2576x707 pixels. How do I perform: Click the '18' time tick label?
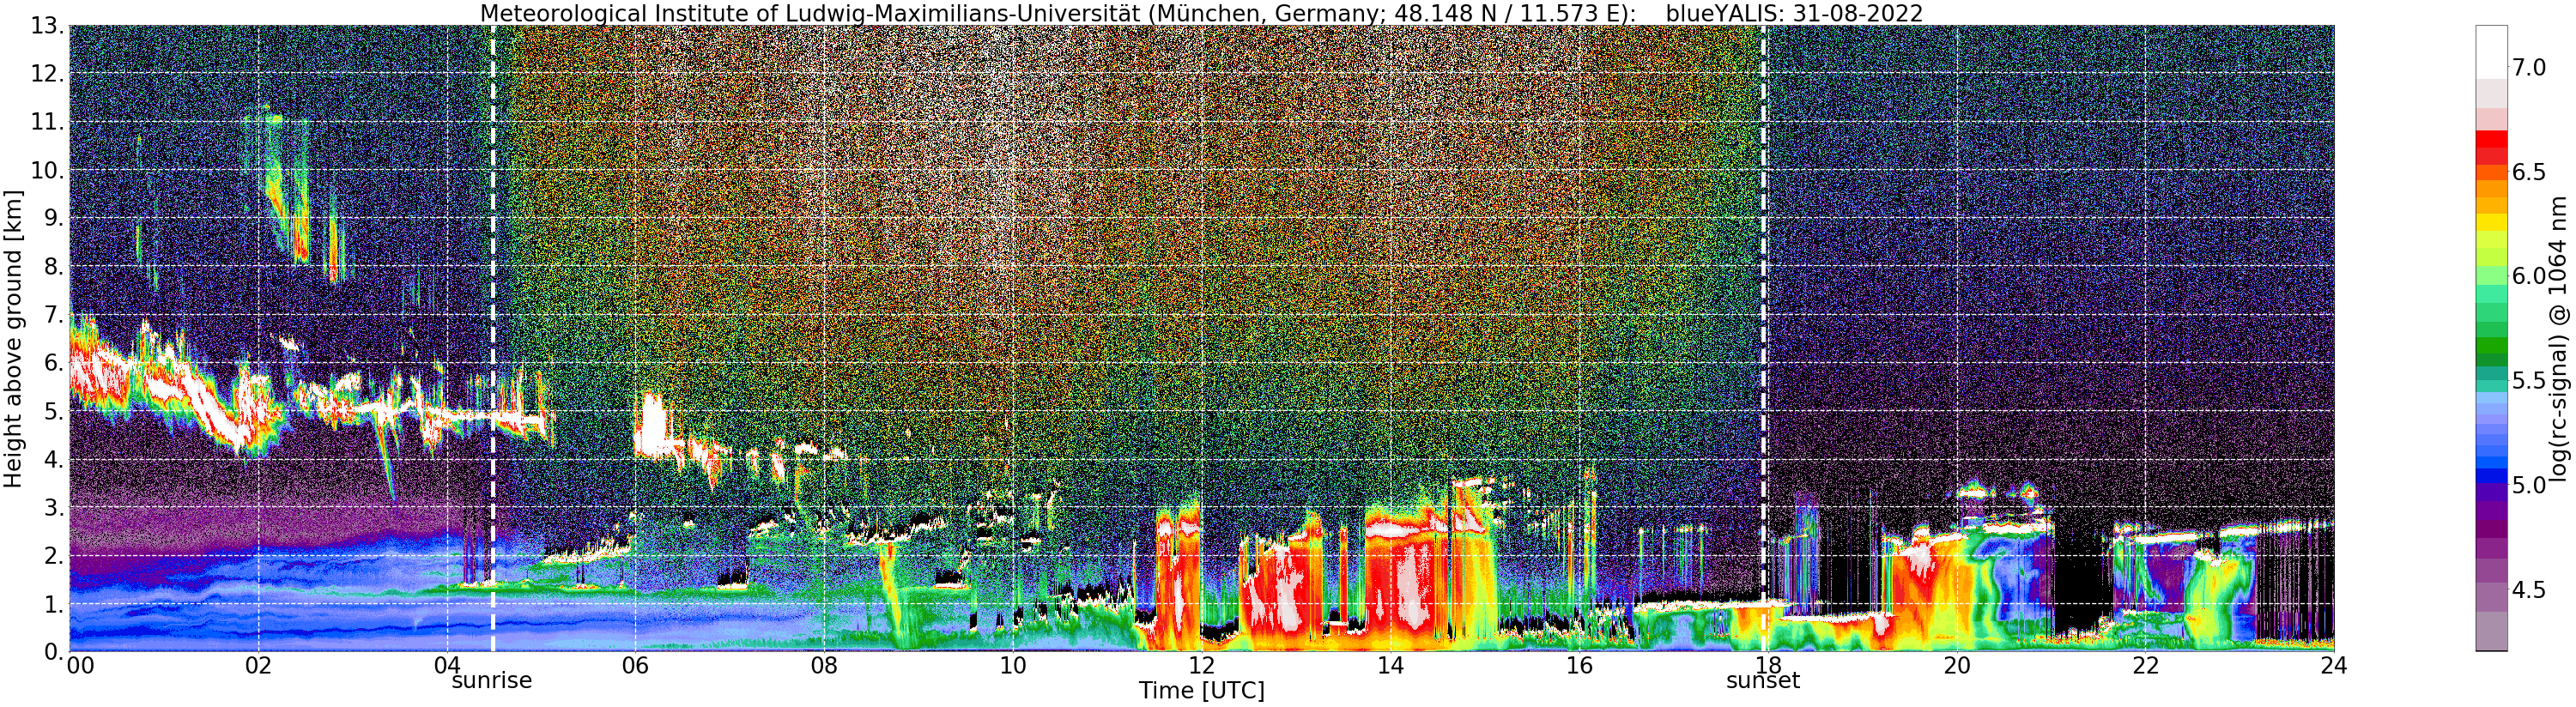point(1767,666)
